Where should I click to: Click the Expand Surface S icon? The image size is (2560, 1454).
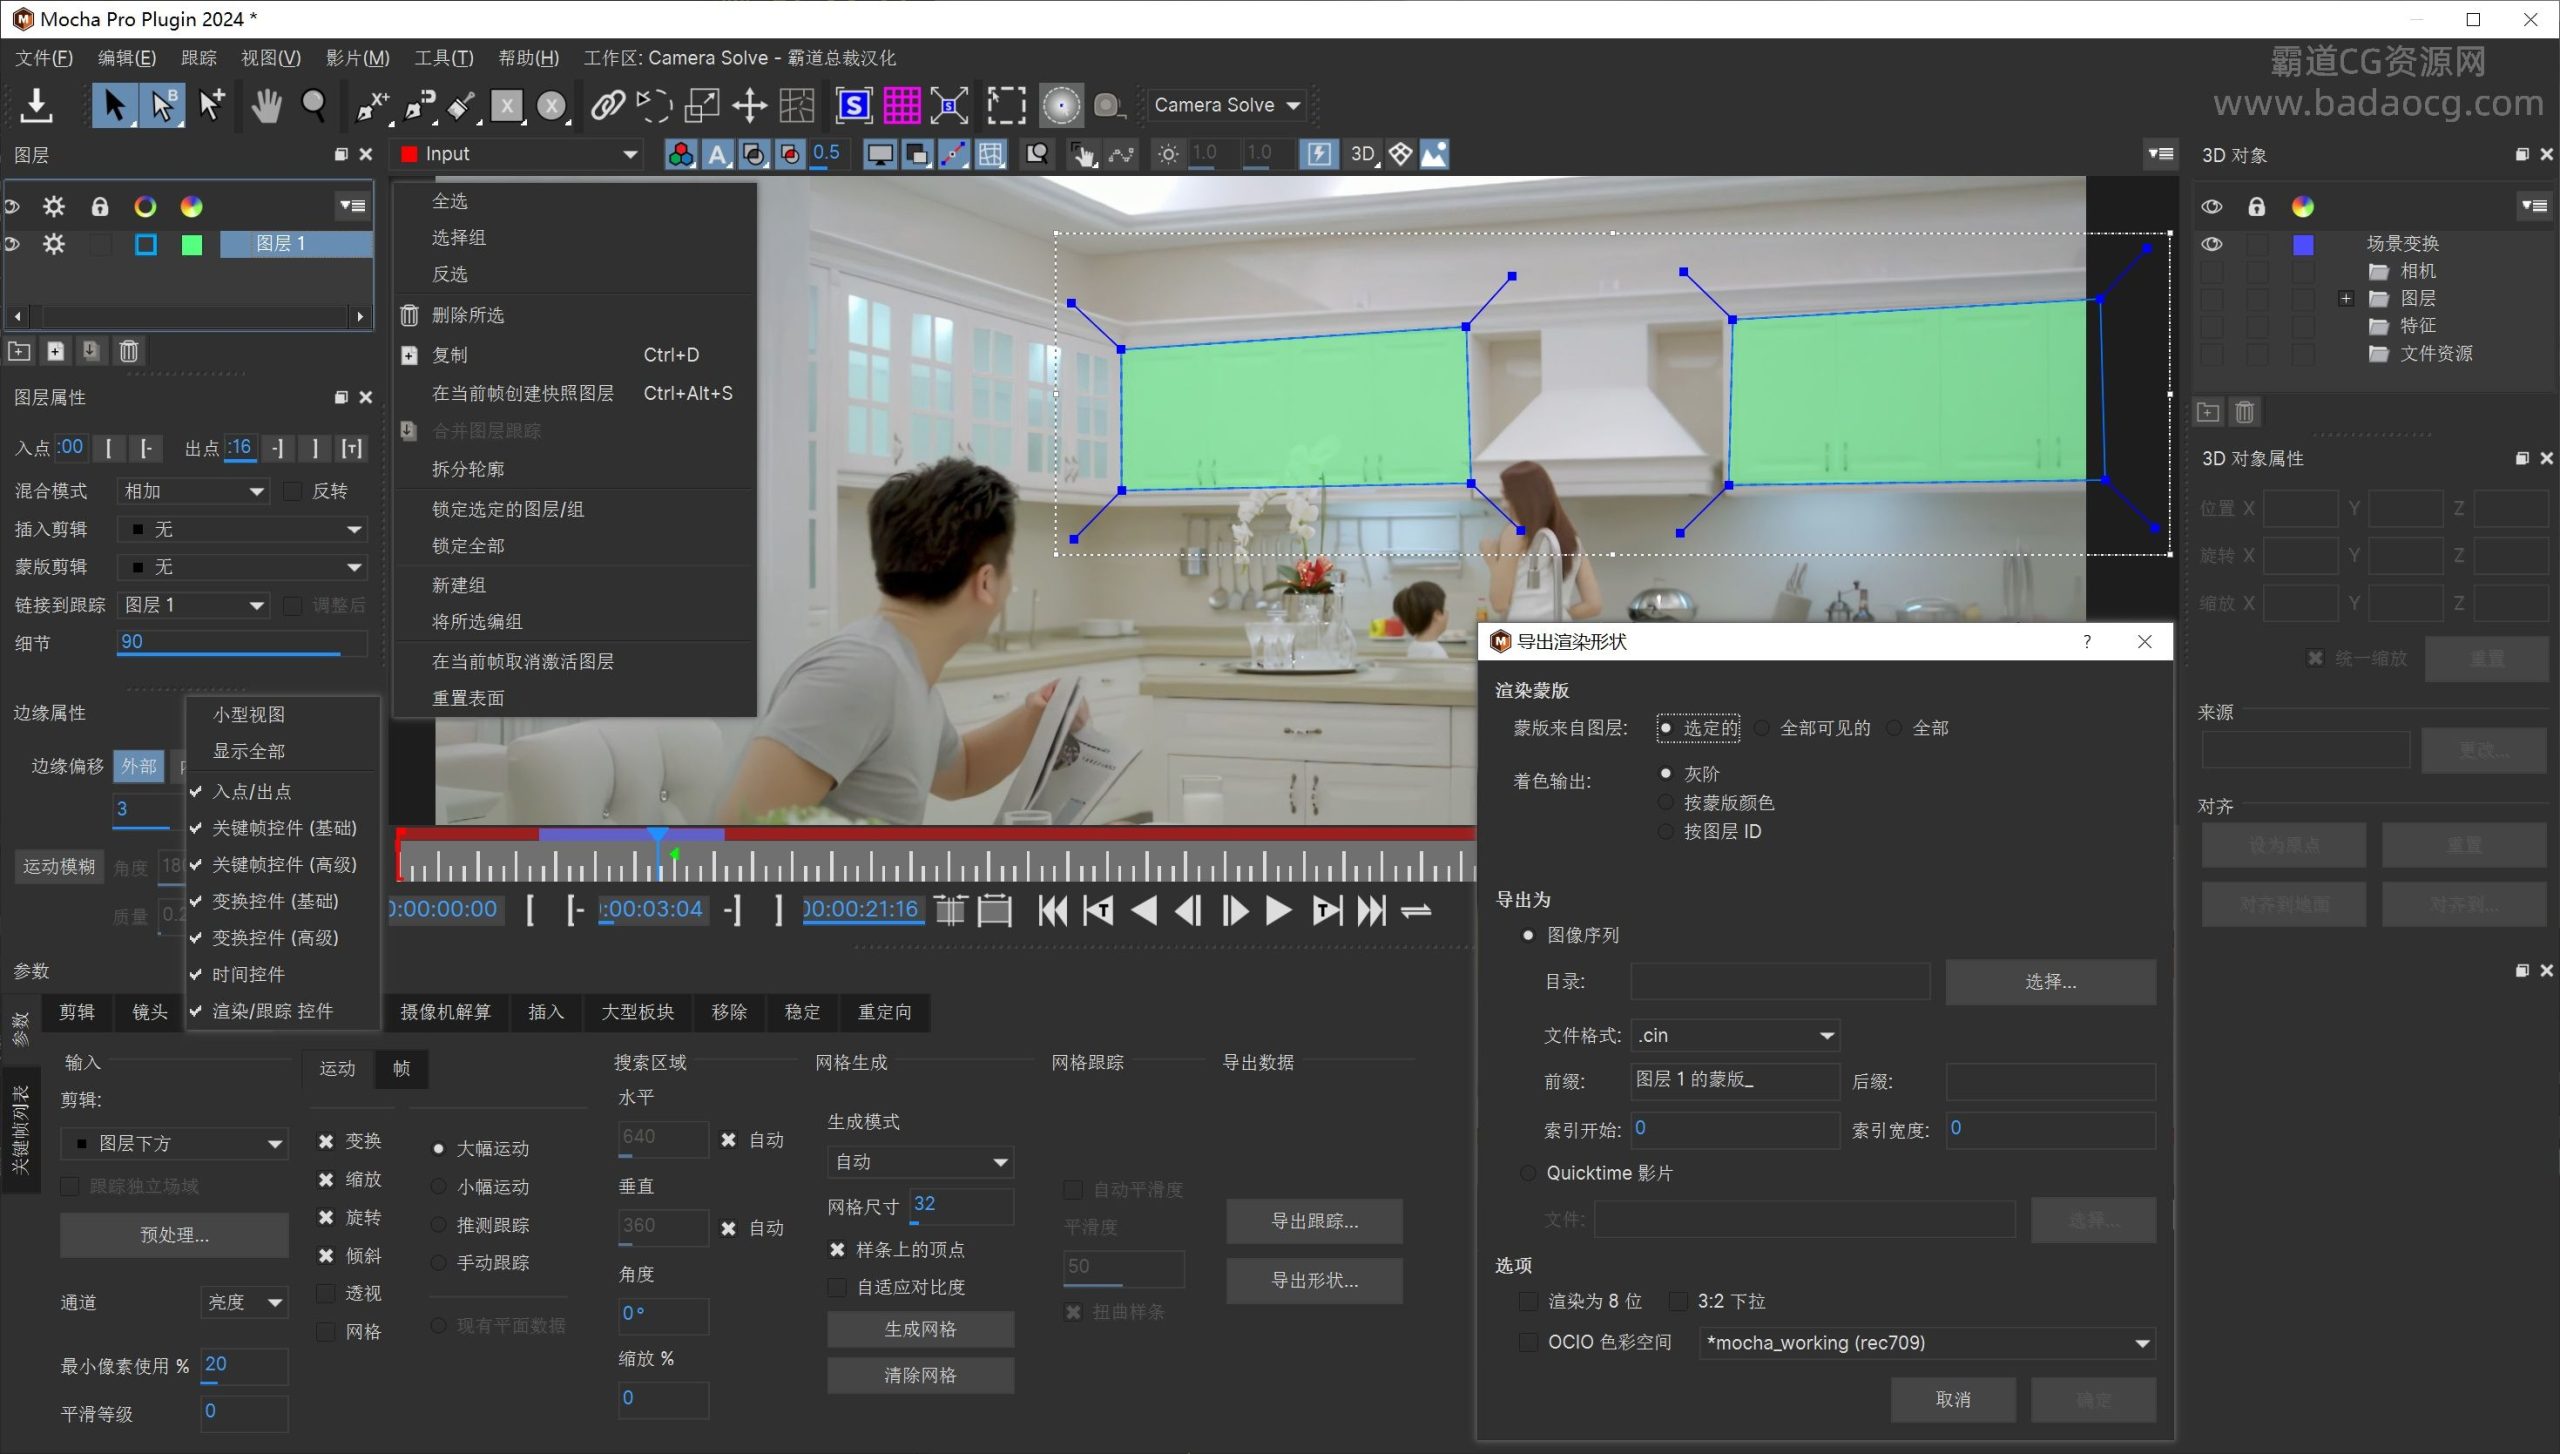[x=948, y=105]
